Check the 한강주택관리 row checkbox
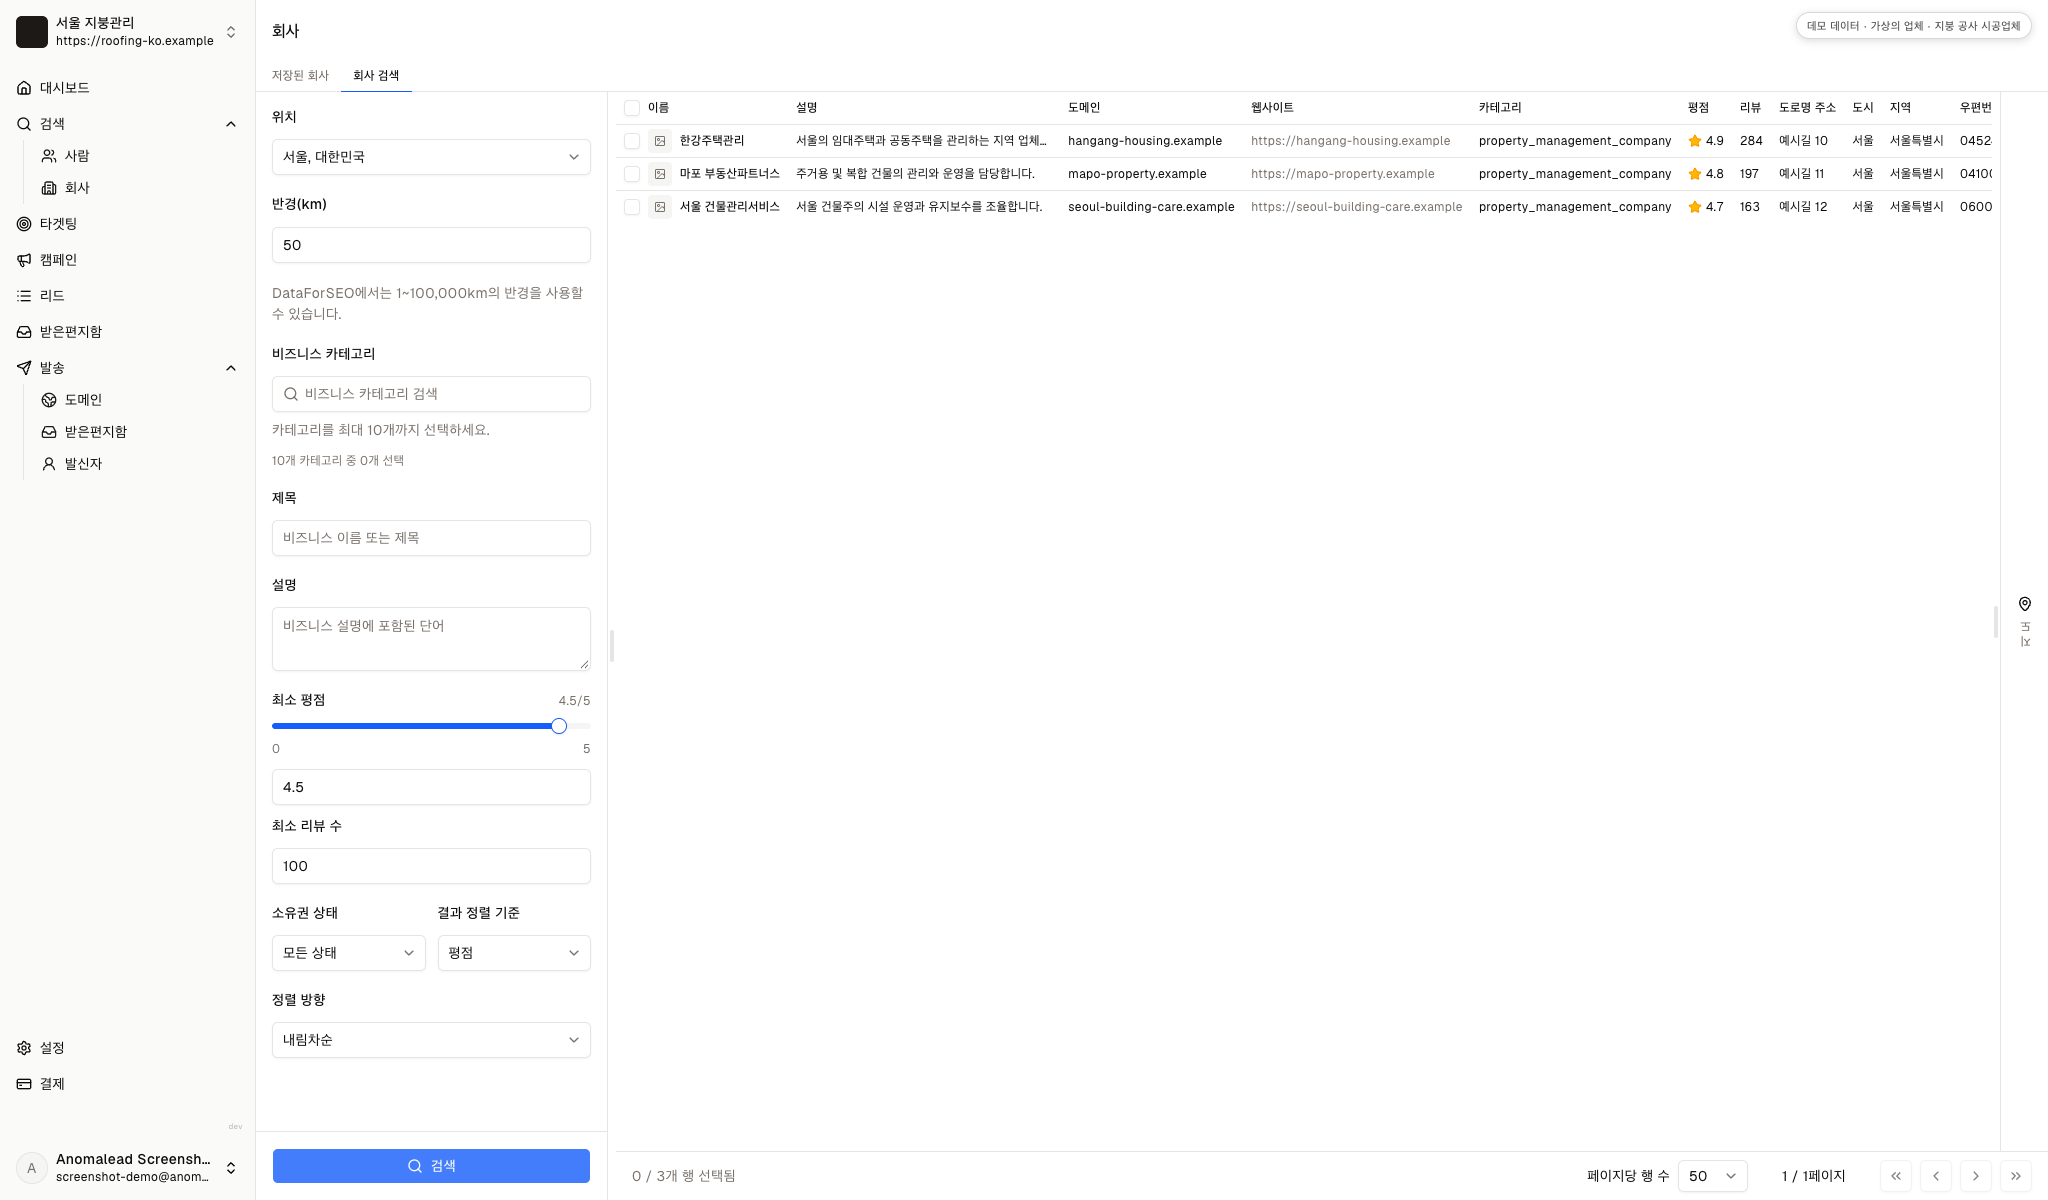This screenshot has height=1200, width=2048. (x=632, y=141)
